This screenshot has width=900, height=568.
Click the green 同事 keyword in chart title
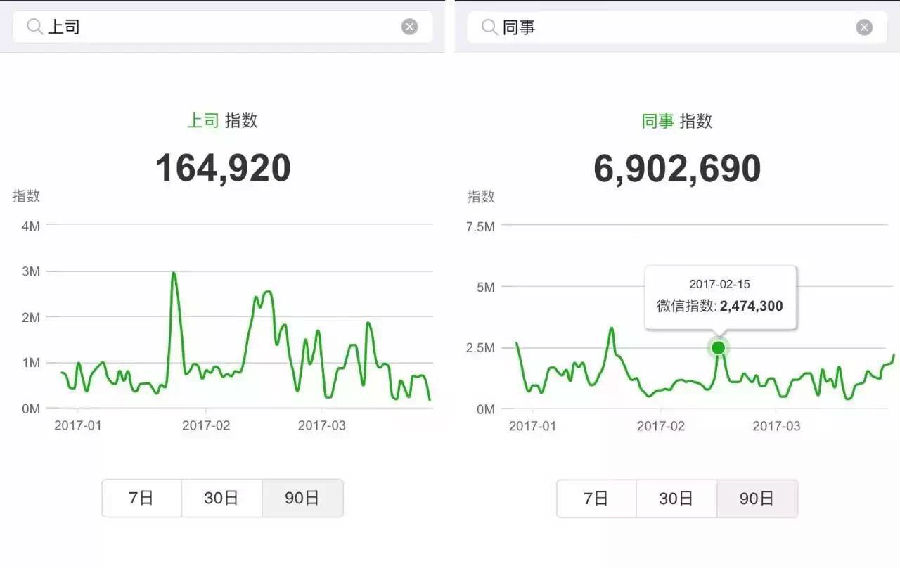657,121
